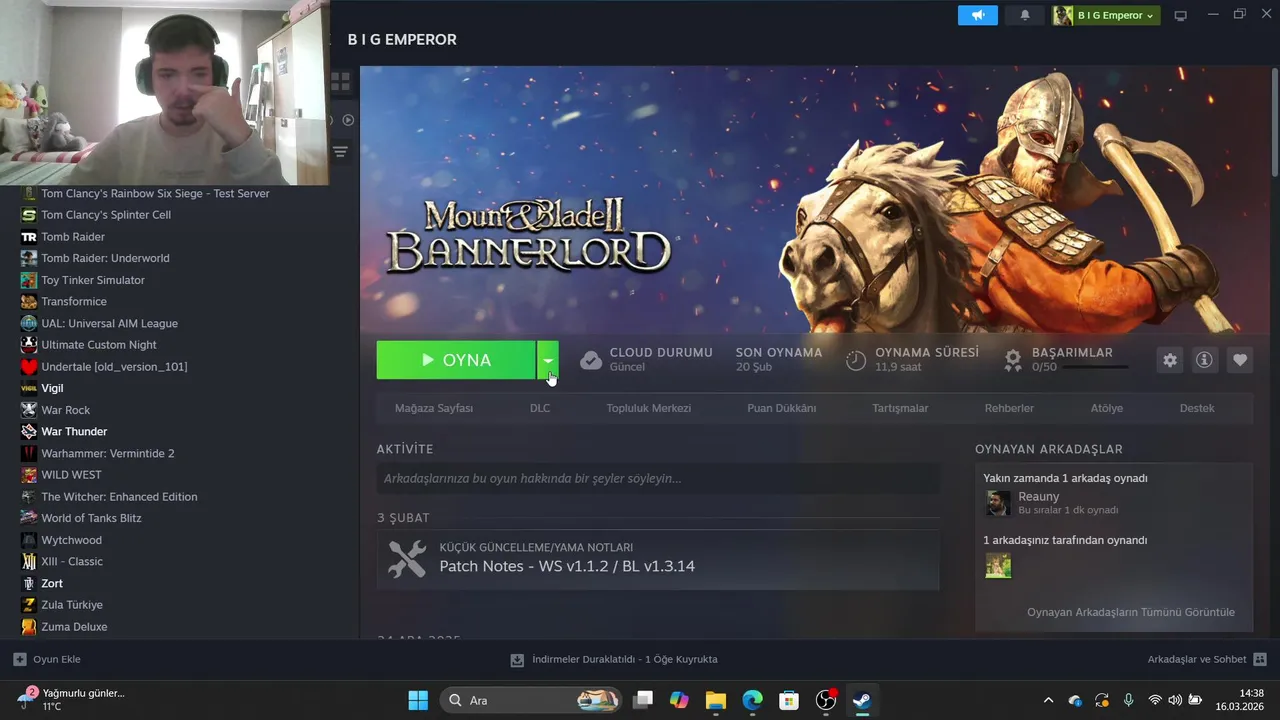Open B I G Emperor account dropdown

(x=1105, y=15)
